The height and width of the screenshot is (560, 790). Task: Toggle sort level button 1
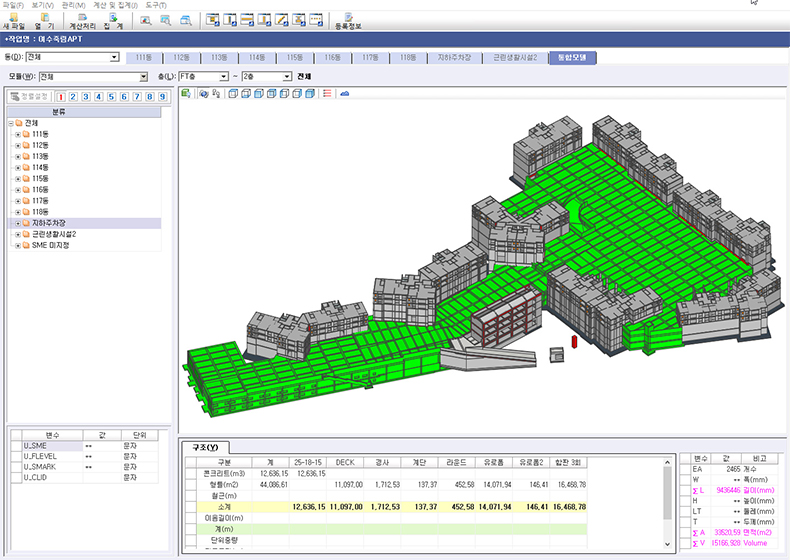pos(61,97)
